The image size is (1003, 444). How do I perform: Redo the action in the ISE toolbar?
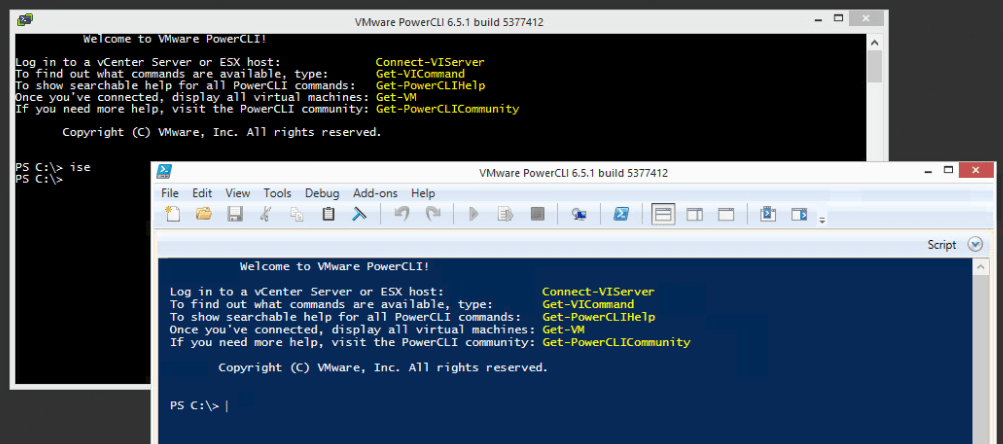coord(433,214)
